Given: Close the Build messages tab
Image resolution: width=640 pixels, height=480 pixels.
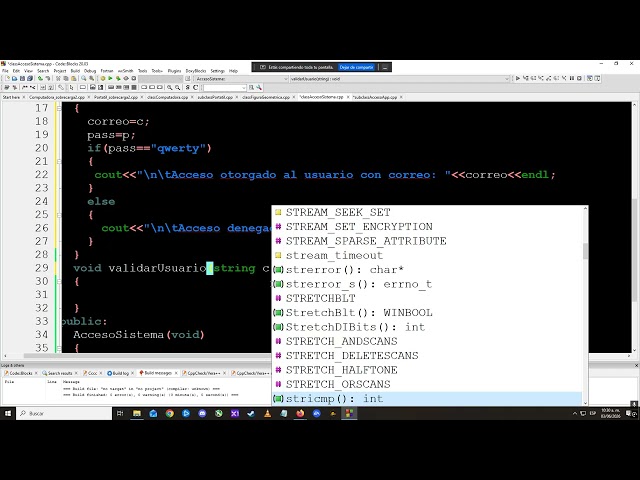Looking at the screenshot, I should 176,373.
